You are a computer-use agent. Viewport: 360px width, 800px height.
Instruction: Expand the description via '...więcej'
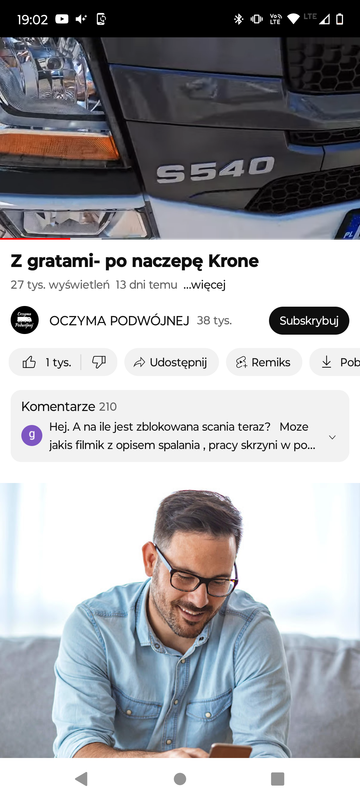point(204,285)
